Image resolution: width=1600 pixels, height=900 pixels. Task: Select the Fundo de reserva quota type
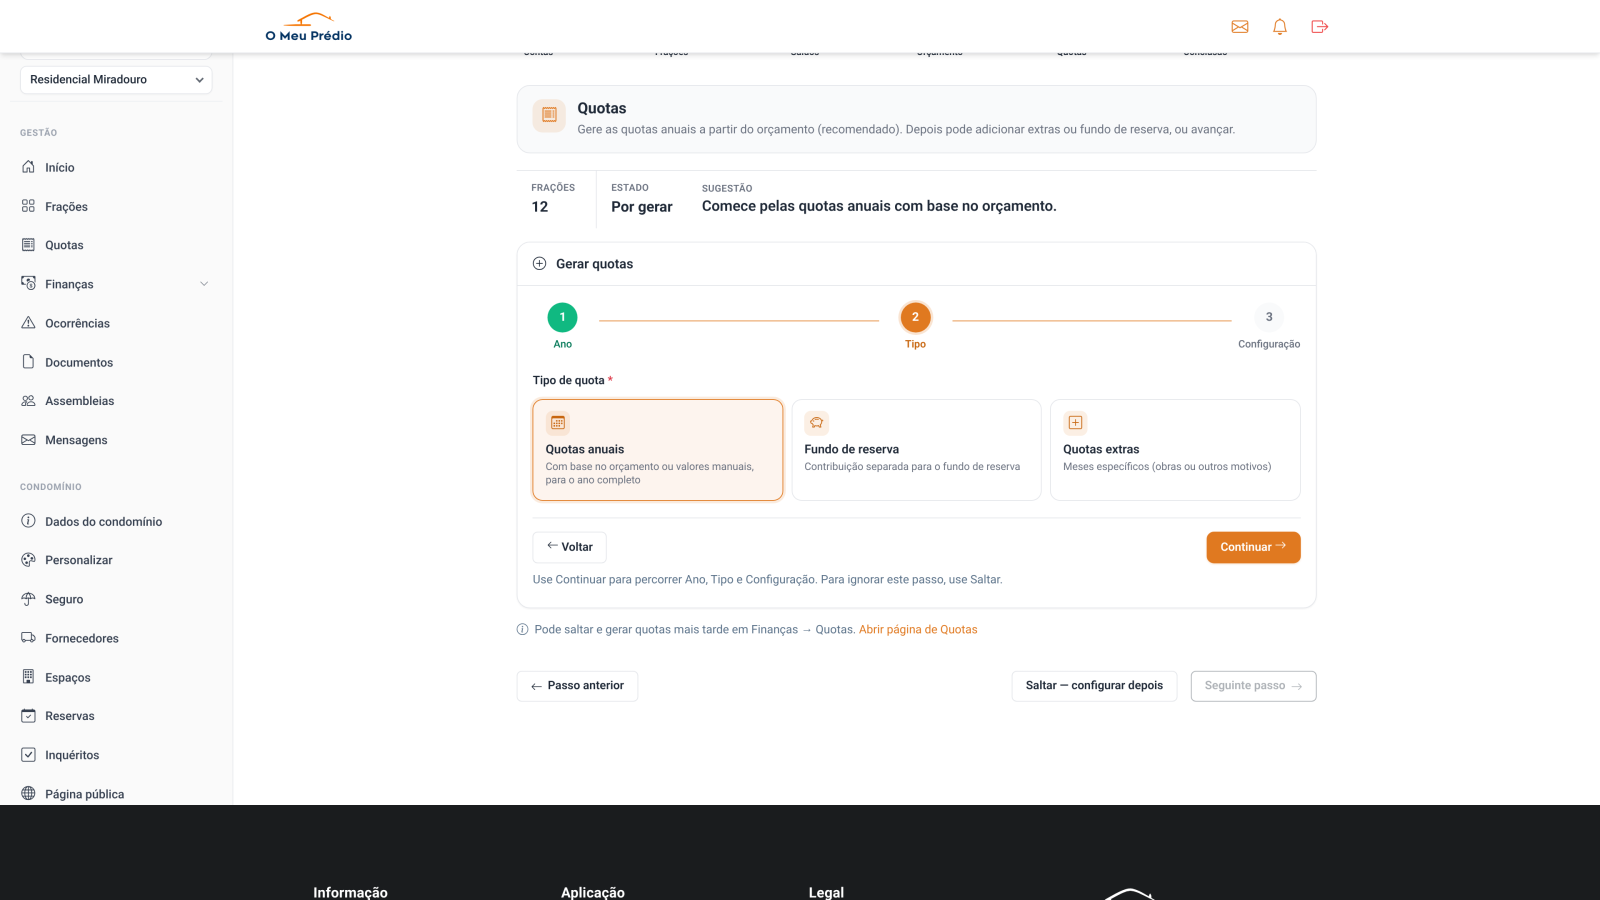click(x=916, y=450)
